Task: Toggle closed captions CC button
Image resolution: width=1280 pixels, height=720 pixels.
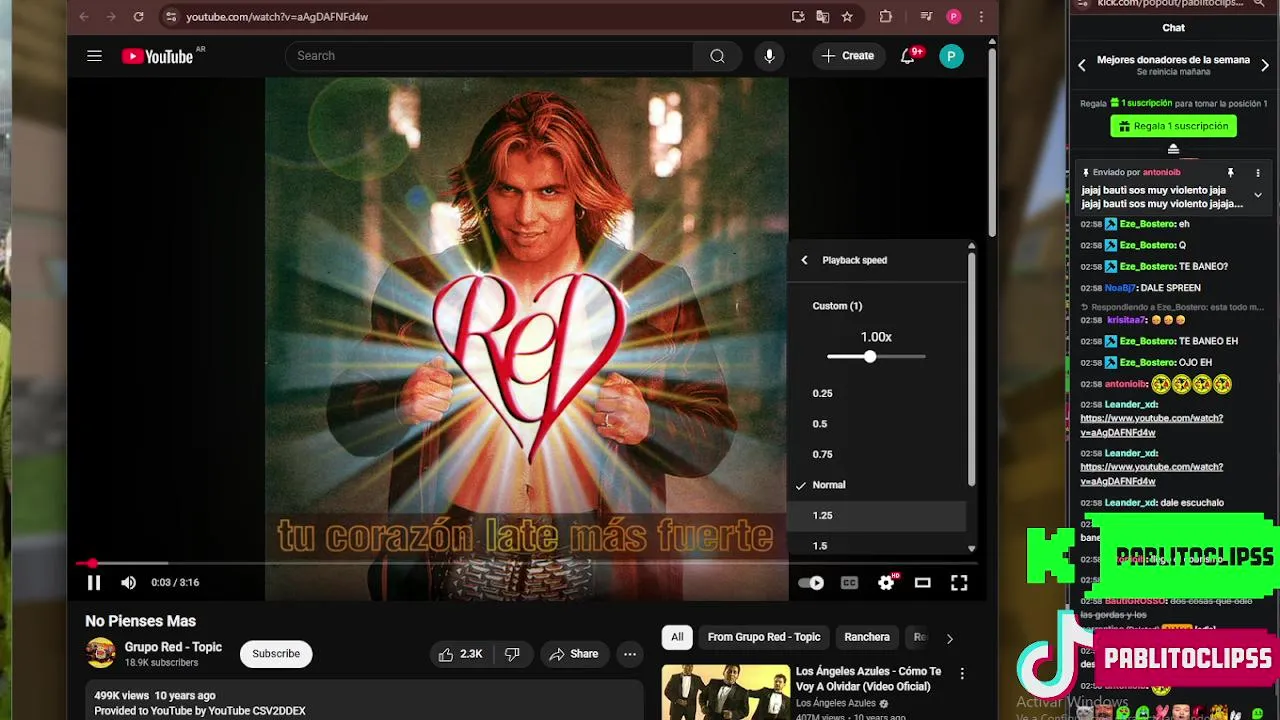Action: [x=849, y=582]
